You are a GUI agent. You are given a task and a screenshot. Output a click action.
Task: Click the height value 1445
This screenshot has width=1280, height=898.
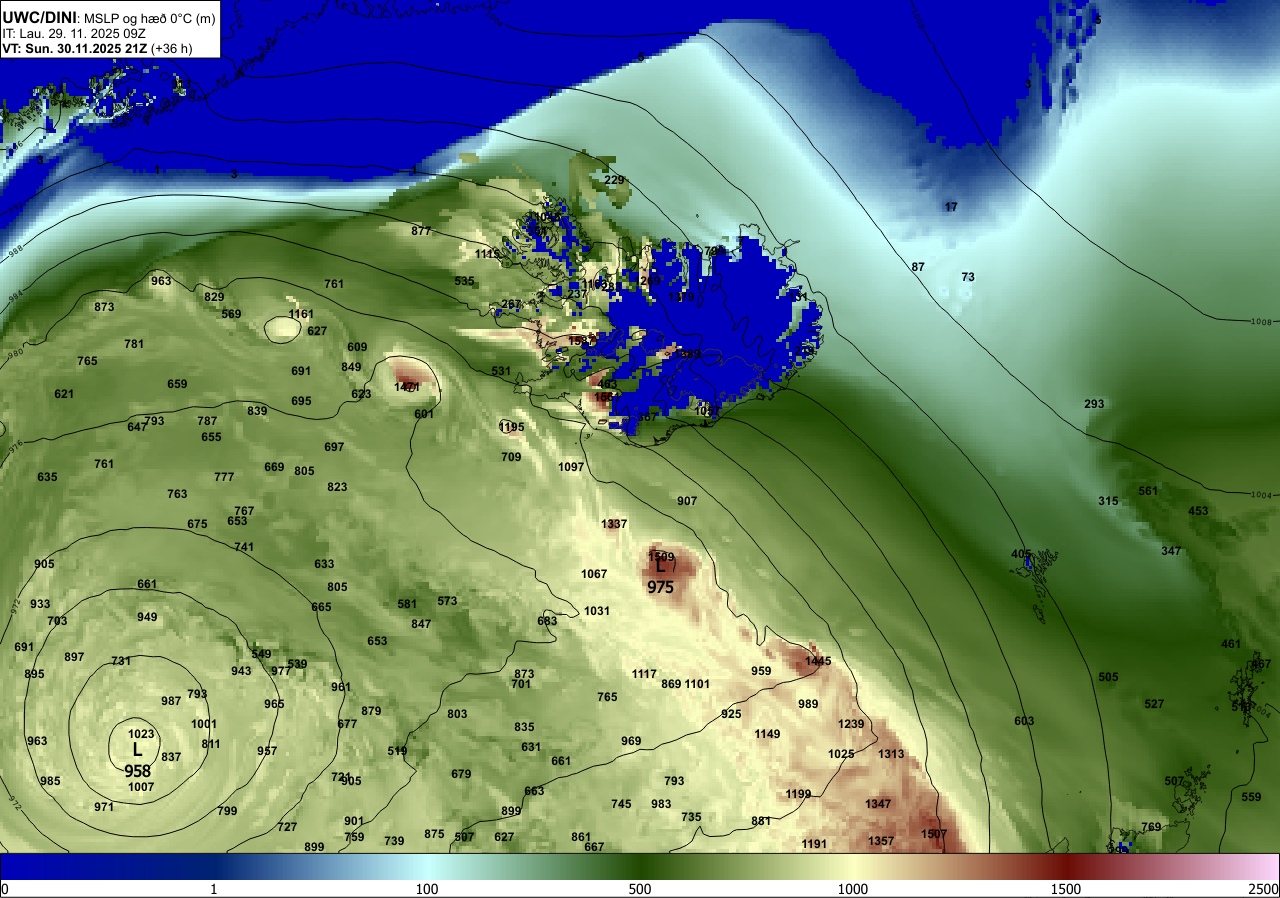(x=818, y=661)
